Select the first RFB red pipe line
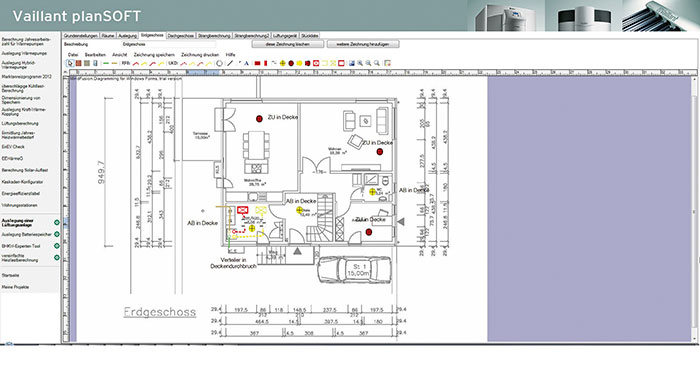 [136, 63]
